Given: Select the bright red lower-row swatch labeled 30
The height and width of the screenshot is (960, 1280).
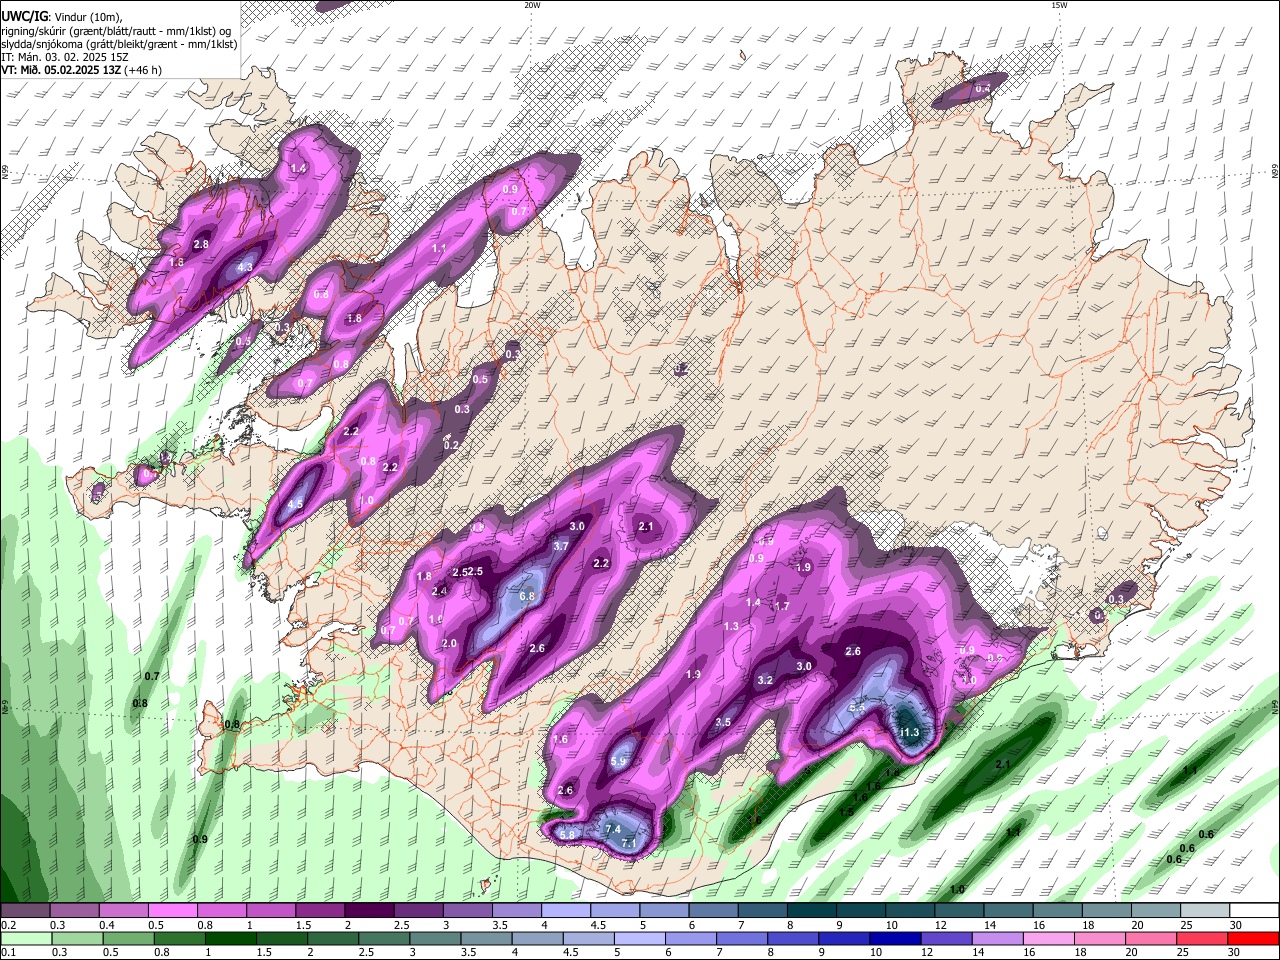Looking at the screenshot, I should [x=1252, y=938].
